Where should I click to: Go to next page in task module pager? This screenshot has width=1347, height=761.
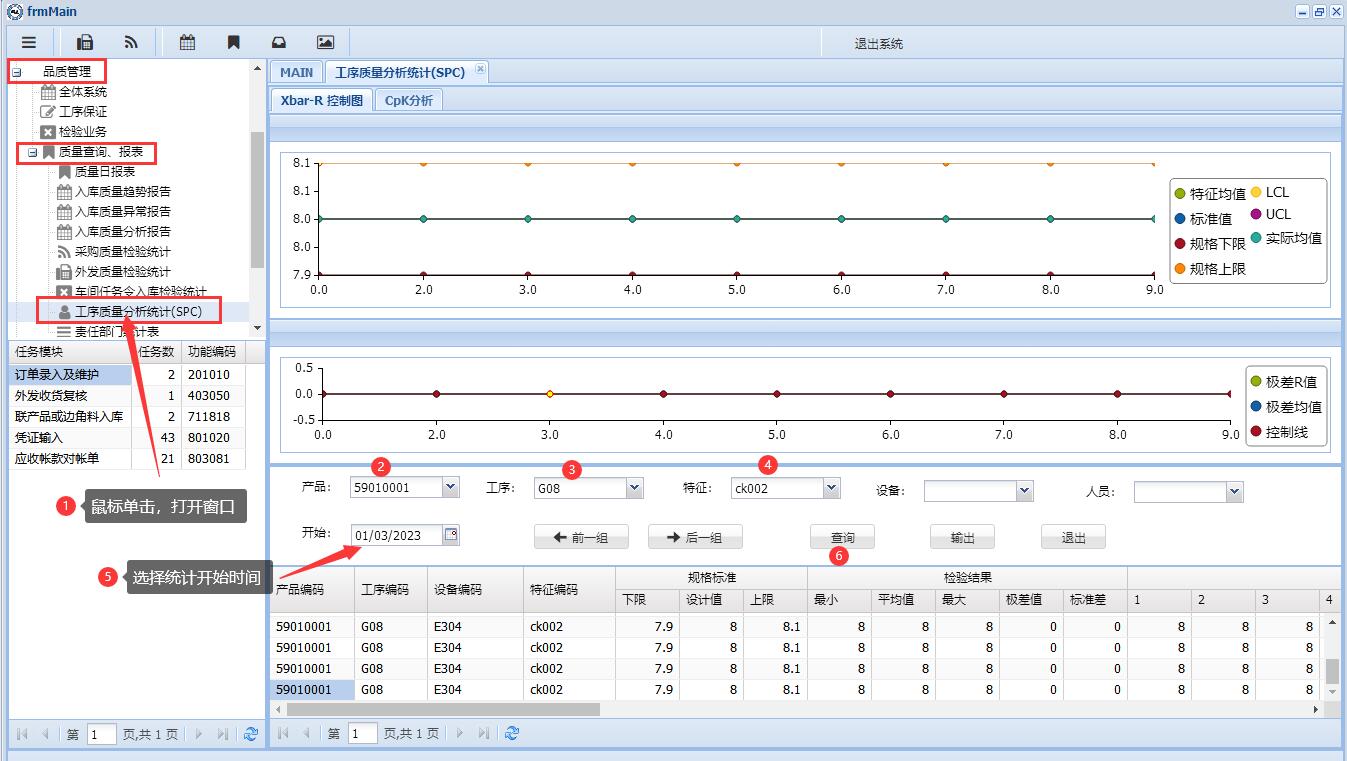point(199,734)
